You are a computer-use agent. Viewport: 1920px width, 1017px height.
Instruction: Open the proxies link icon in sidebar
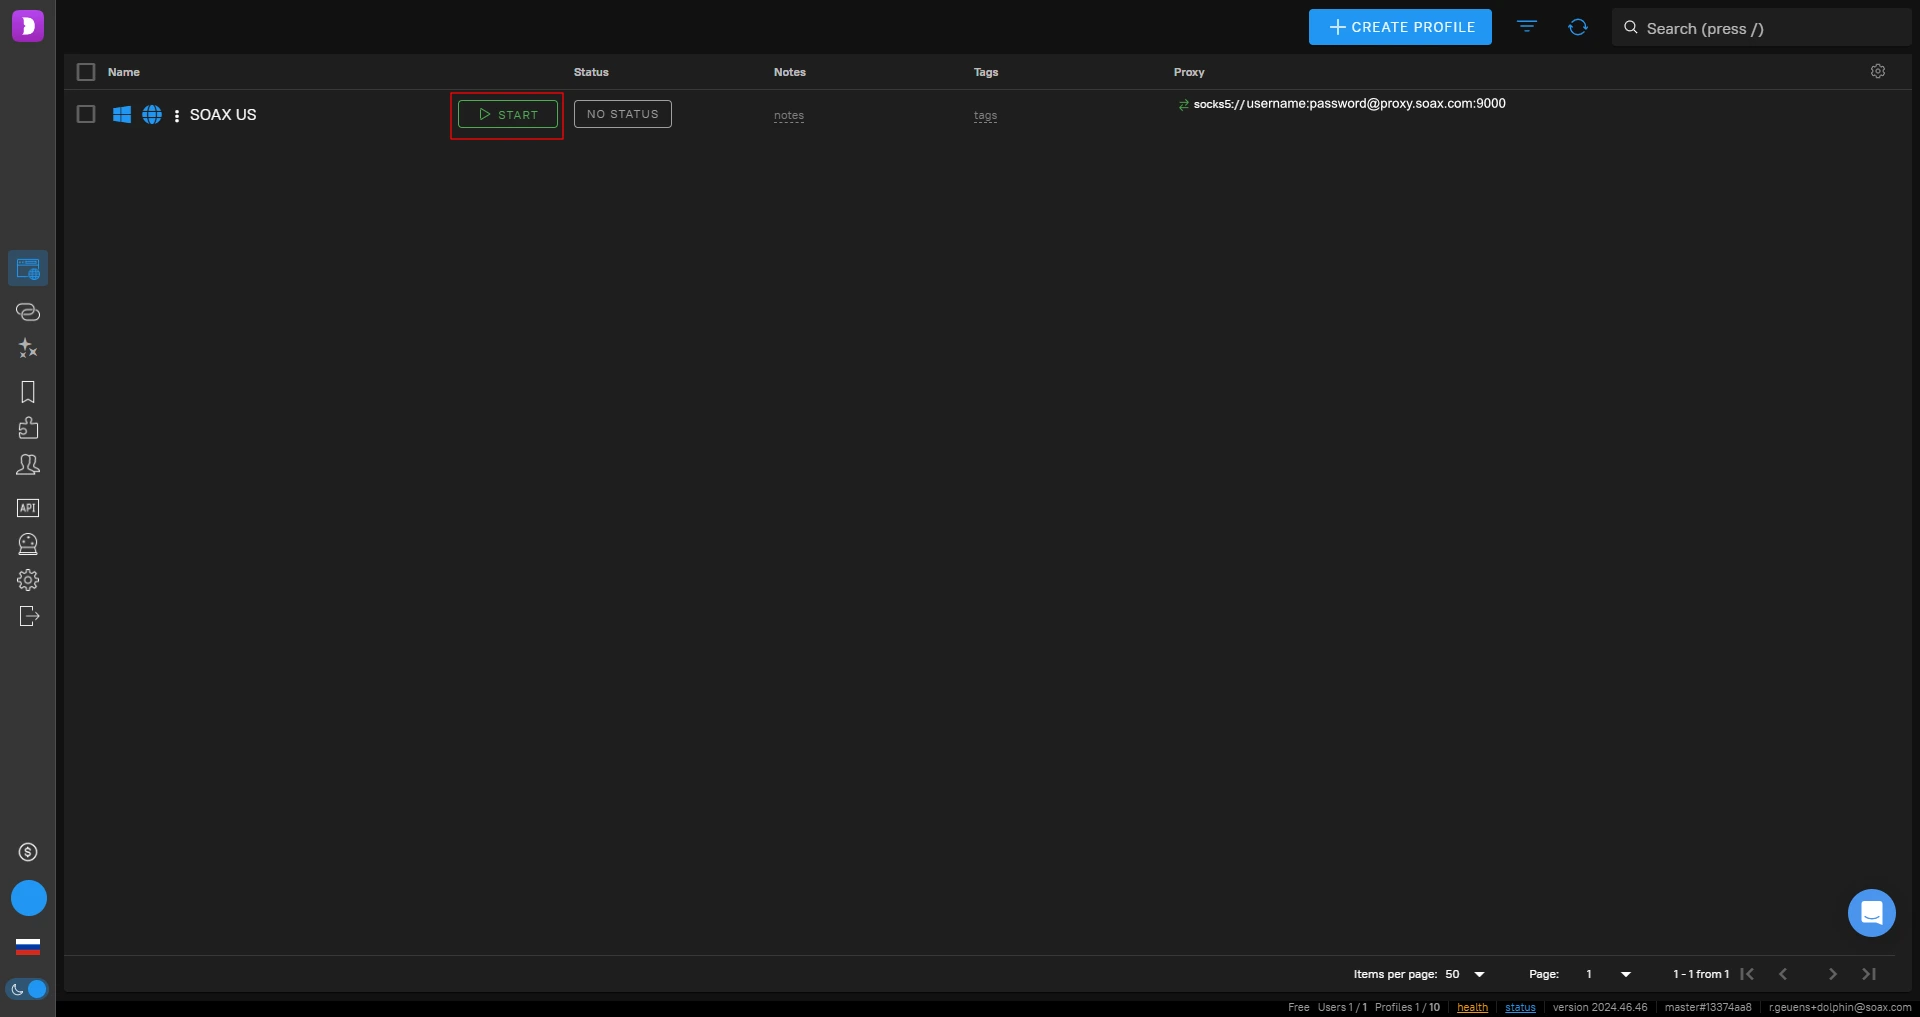point(28,312)
